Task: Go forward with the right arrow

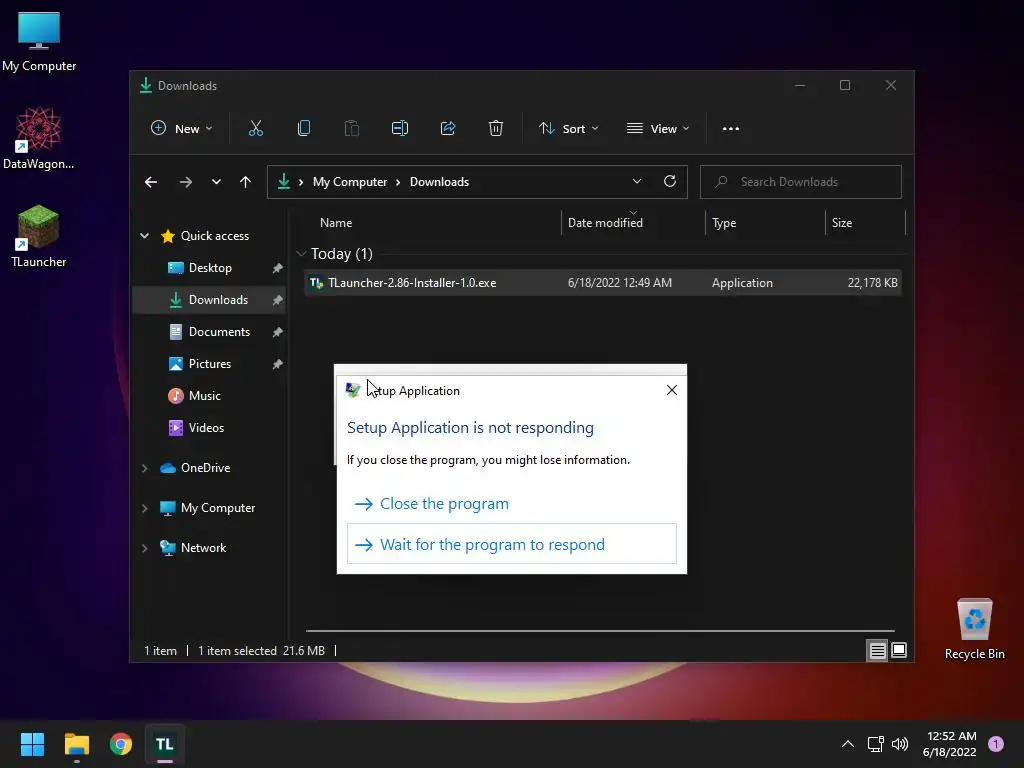Action: click(185, 182)
